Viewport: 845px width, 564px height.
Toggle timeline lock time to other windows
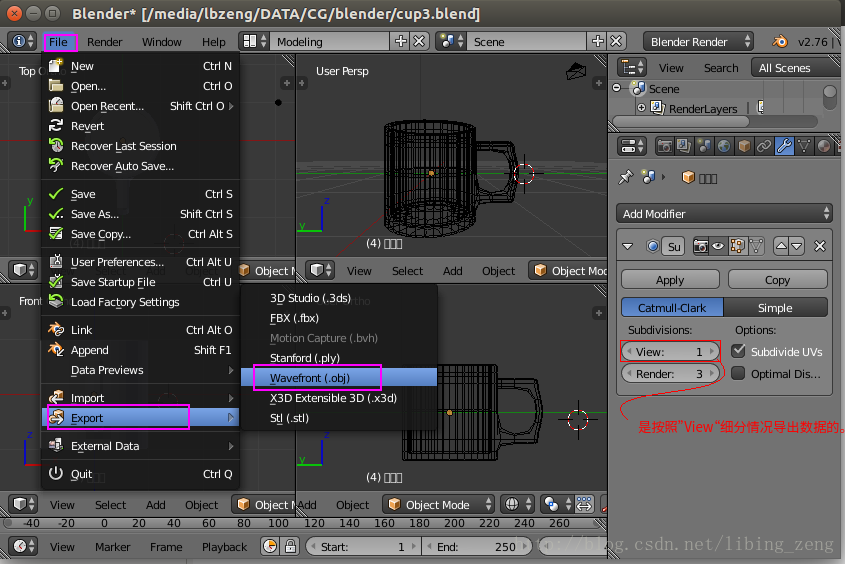click(x=290, y=546)
